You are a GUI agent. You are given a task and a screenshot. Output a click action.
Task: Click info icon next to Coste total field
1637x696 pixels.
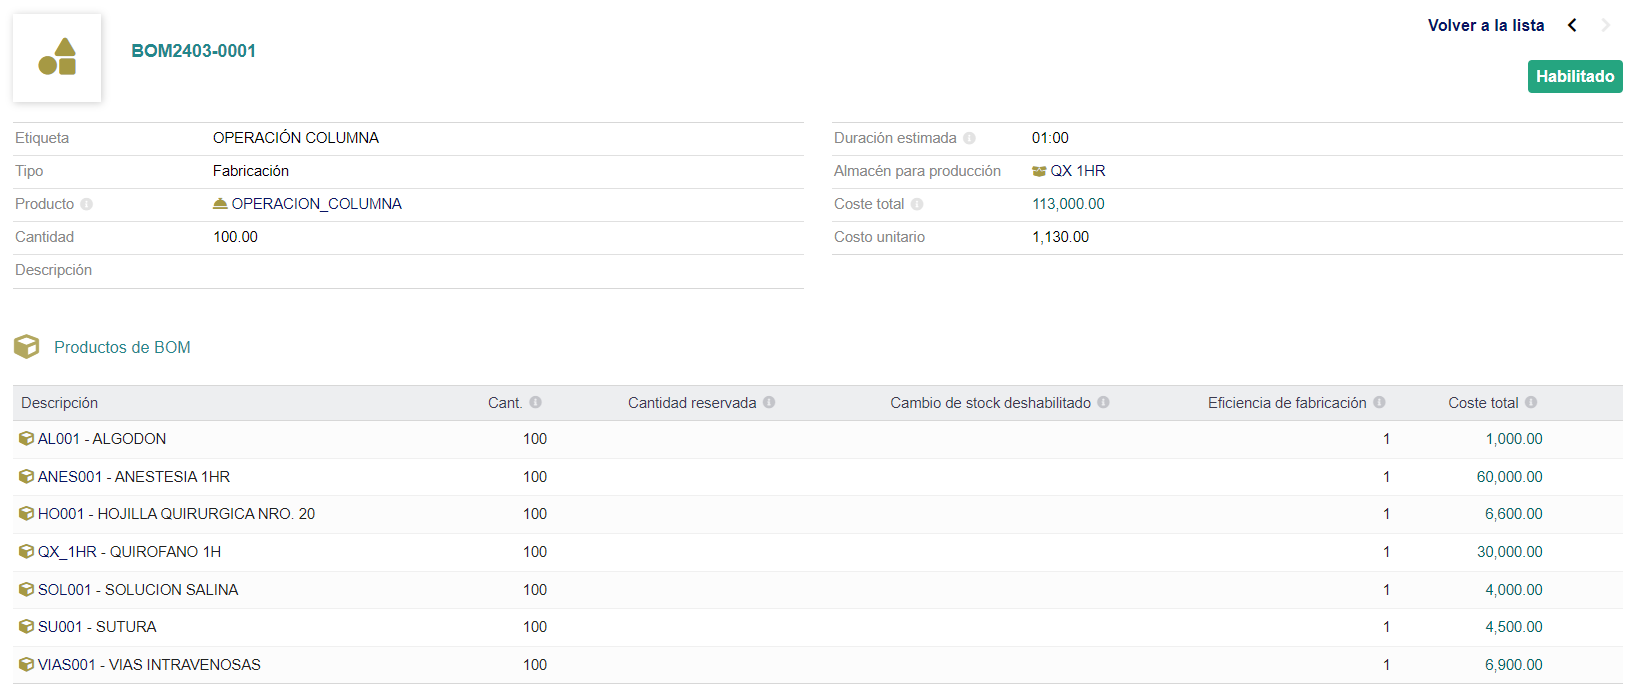(917, 204)
